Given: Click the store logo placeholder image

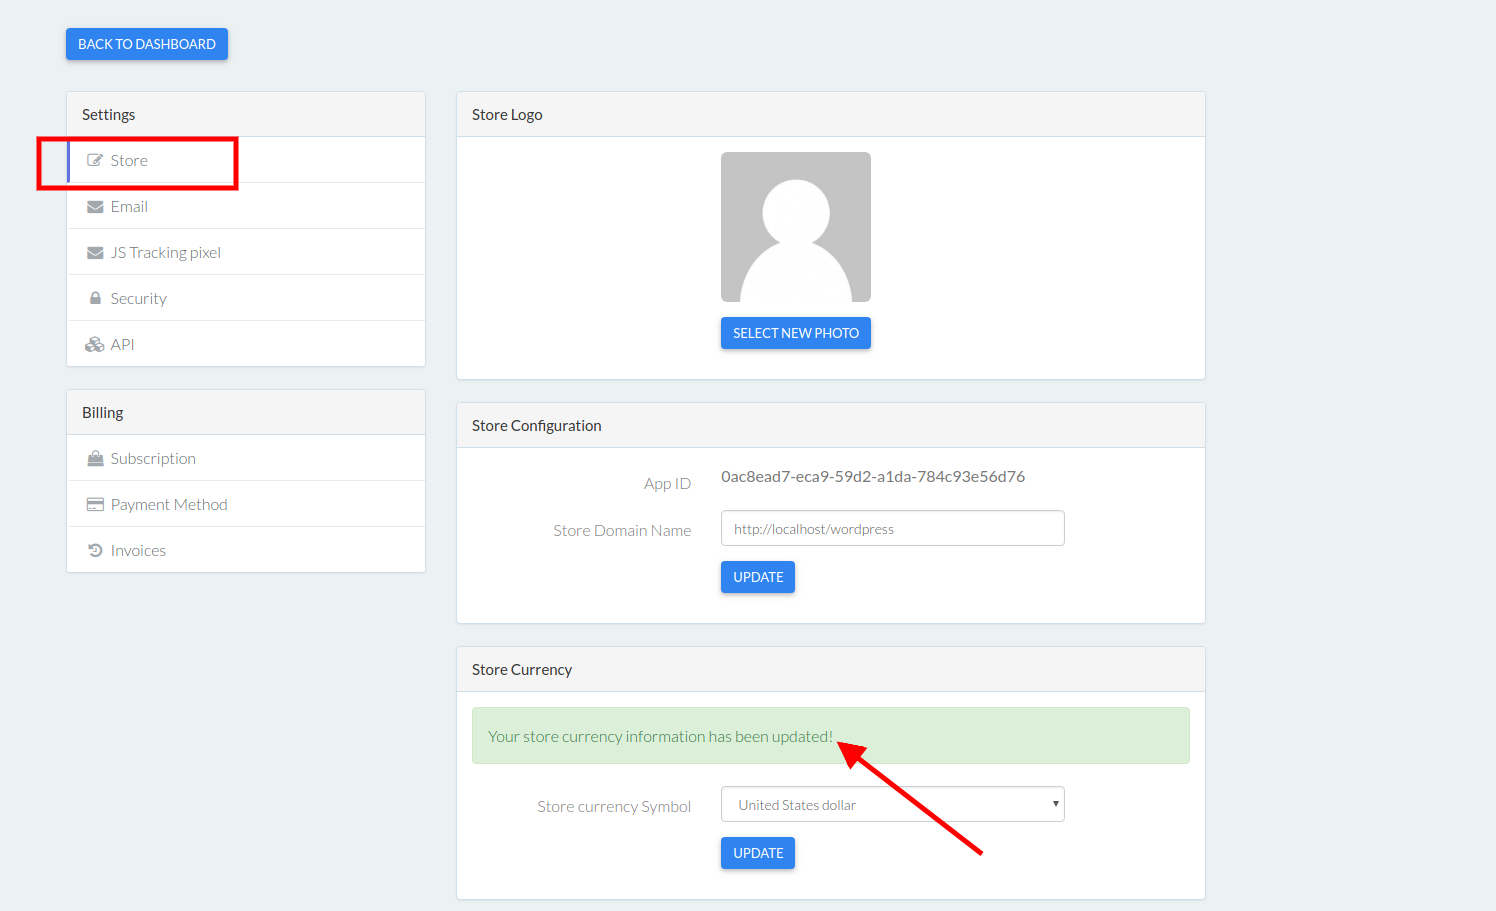Looking at the screenshot, I should pyautogui.click(x=796, y=227).
